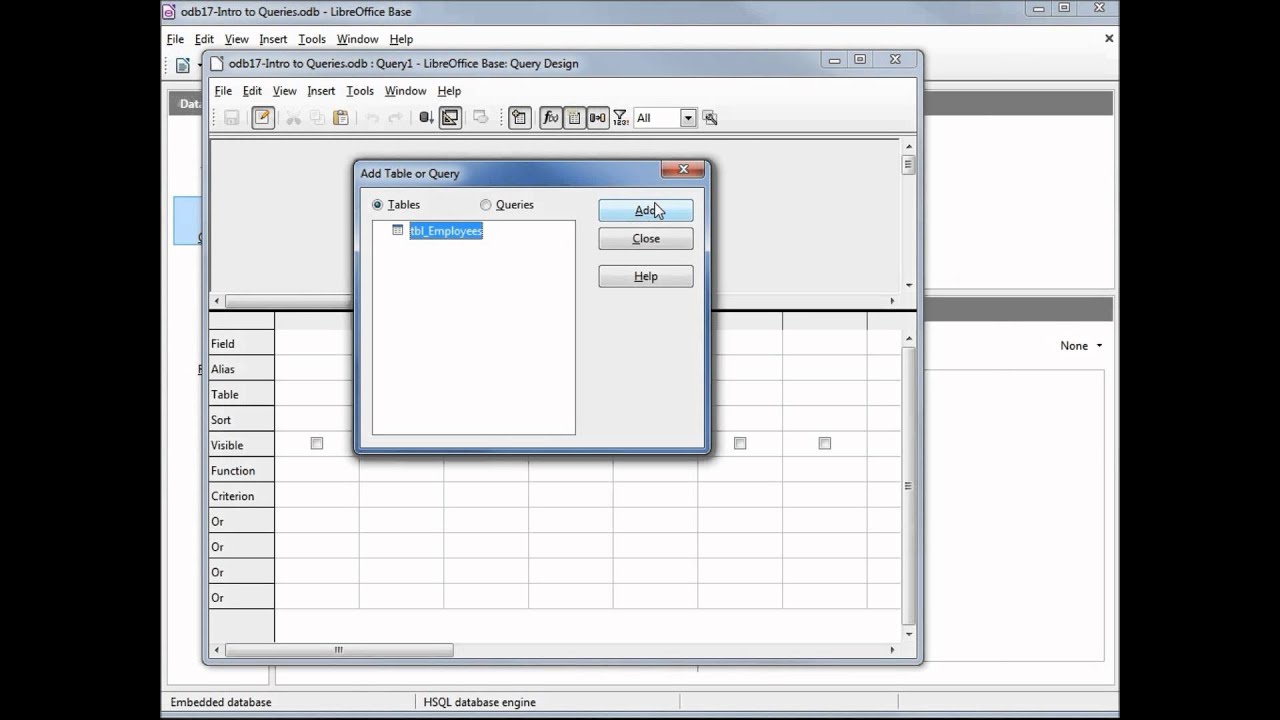Close the document using the X by the main menu bar
This screenshot has height=720, width=1280.
(x=1109, y=38)
